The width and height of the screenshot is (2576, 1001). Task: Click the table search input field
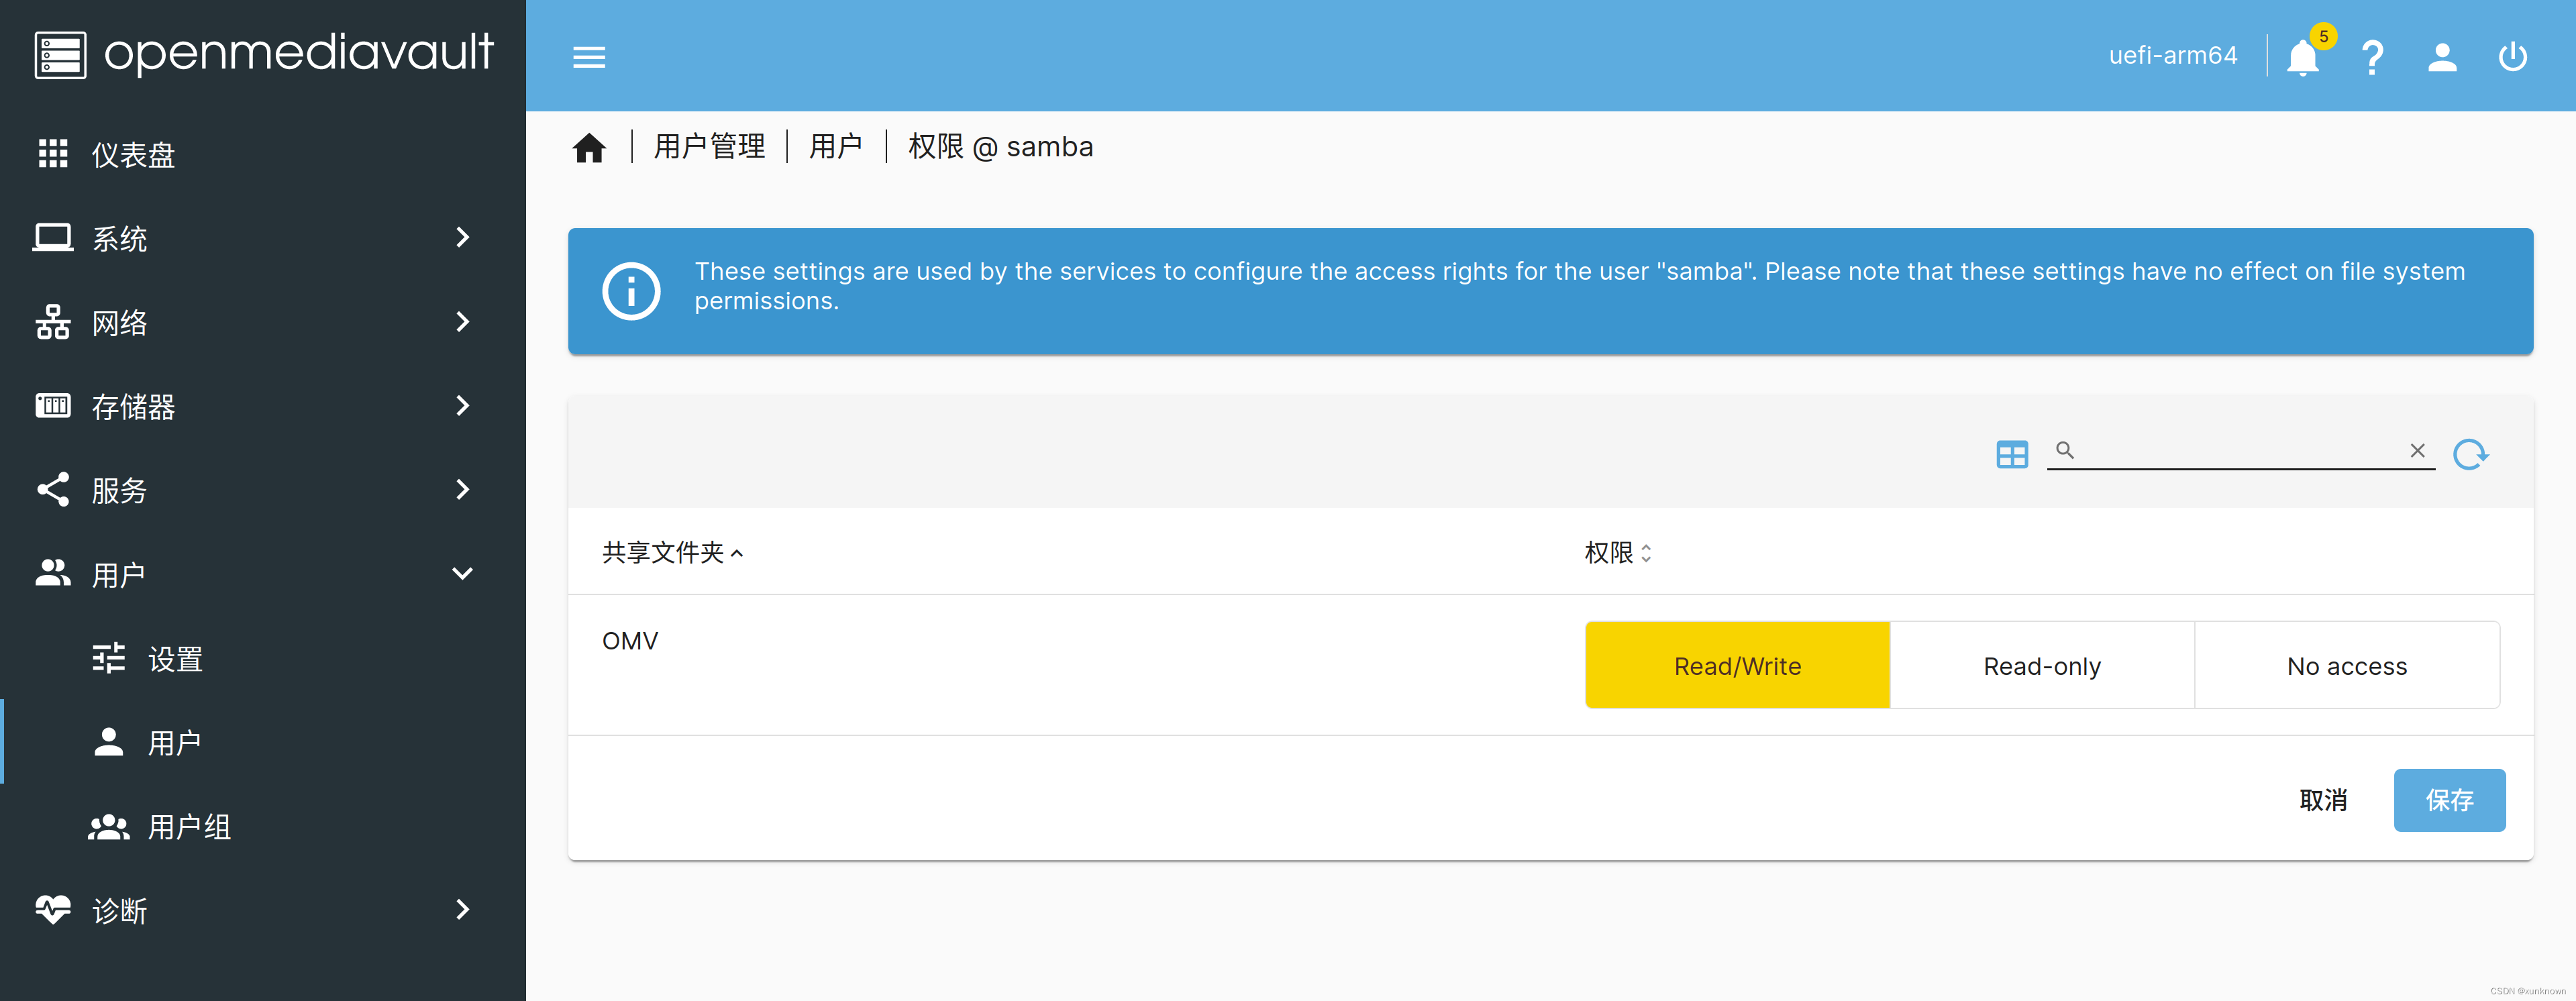pyautogui.click(x=2240, y=451)
